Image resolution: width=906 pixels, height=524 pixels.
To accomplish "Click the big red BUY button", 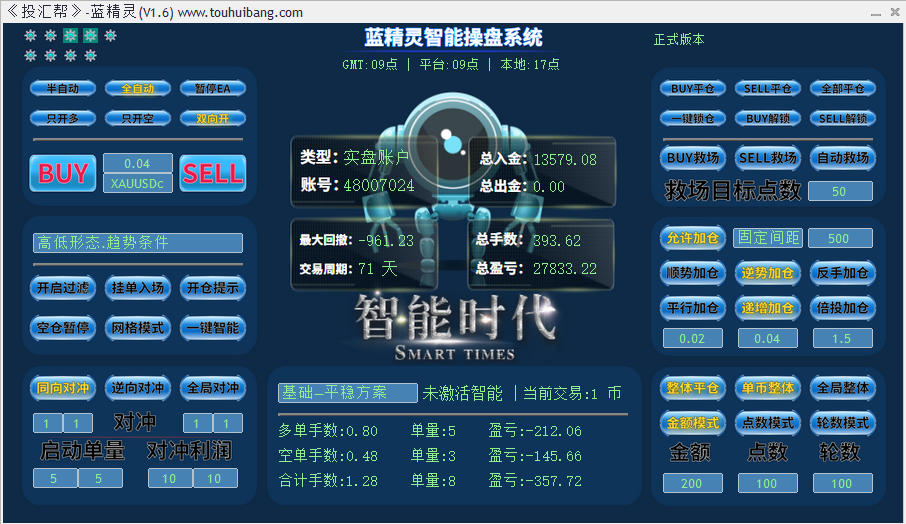I will (x=63, y=173).
